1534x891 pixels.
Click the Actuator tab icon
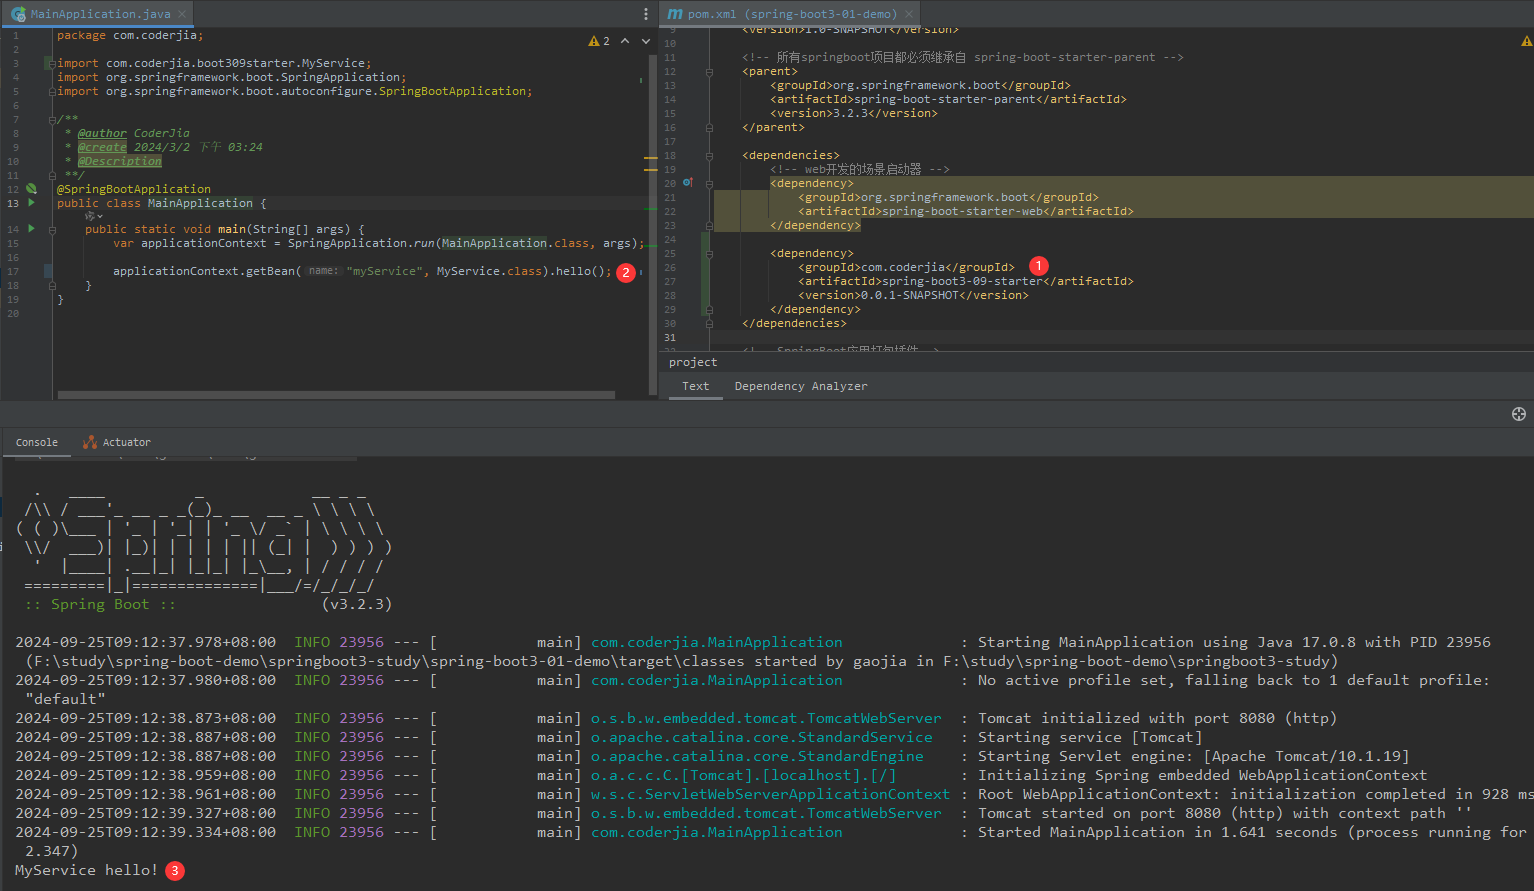point(90,442)
